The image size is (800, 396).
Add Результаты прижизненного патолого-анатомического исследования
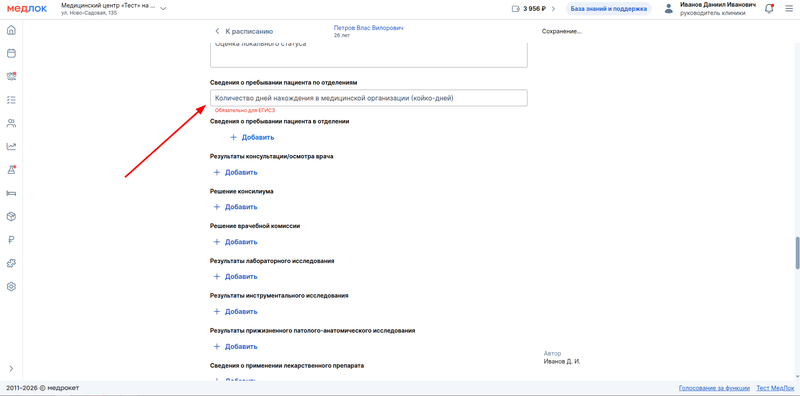coord(236,346)
